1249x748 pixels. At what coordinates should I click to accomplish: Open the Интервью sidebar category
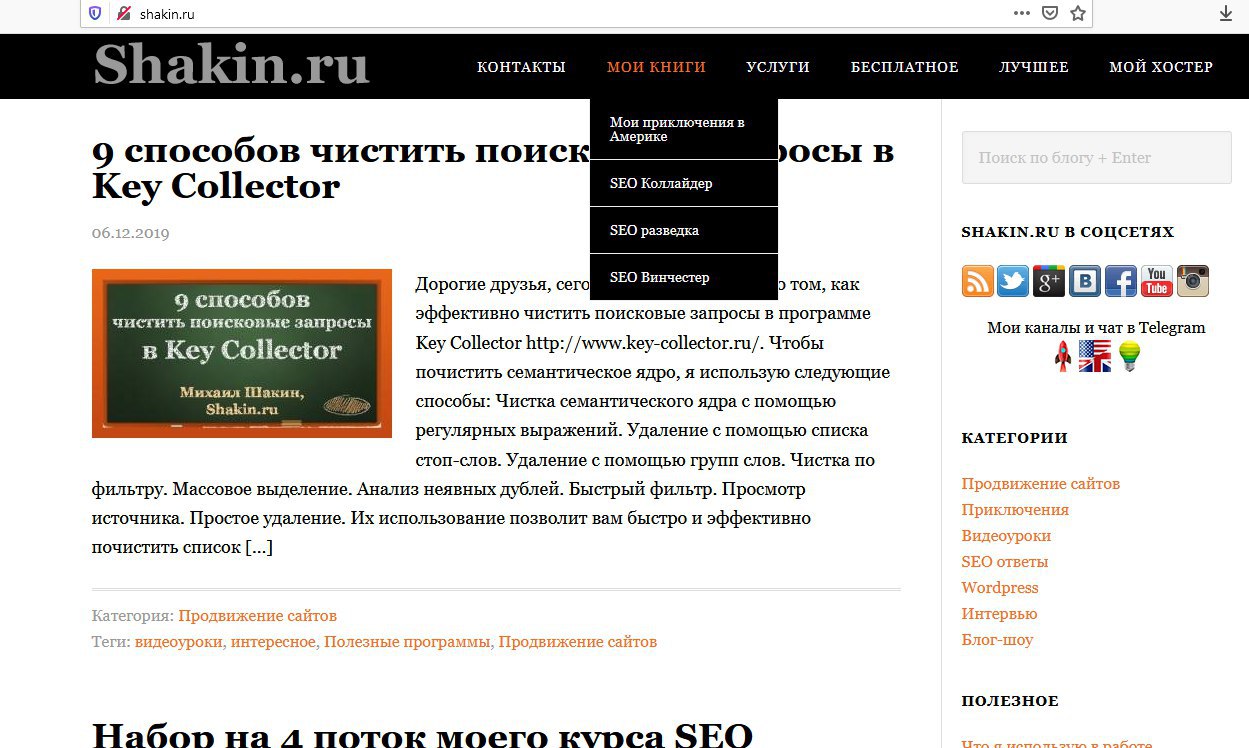click(x=999, y=614)
